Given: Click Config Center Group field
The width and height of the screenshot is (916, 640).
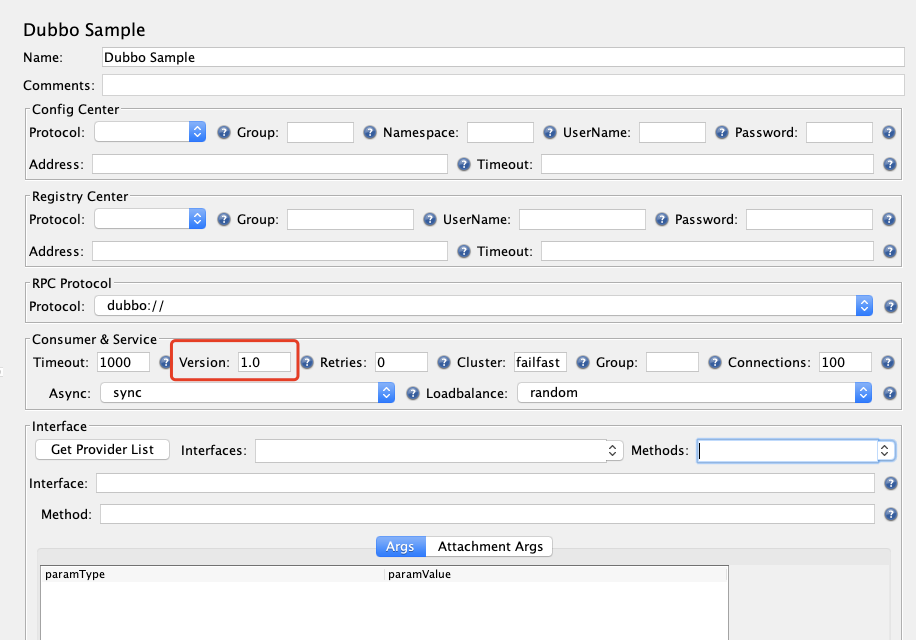Looking at the screenshot, I should tap(320, 133).
